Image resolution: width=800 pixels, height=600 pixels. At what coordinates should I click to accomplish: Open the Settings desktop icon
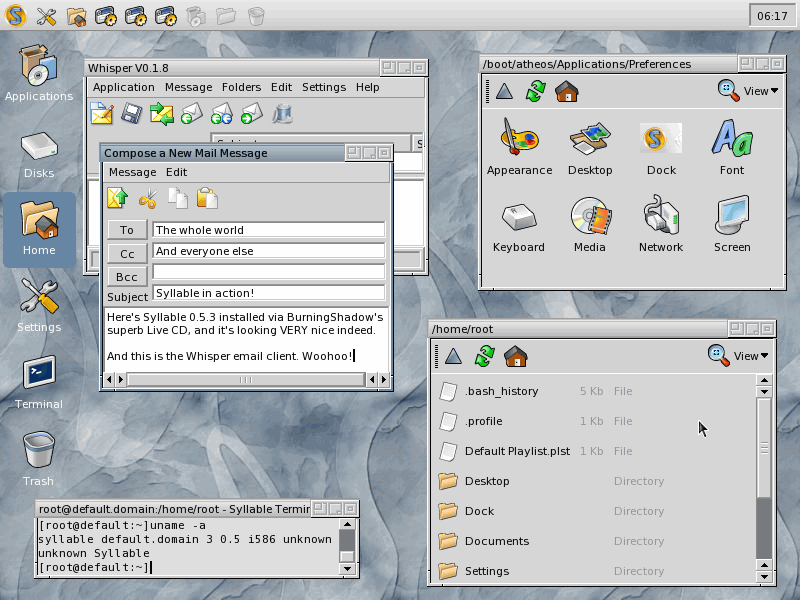click(39, 307)
